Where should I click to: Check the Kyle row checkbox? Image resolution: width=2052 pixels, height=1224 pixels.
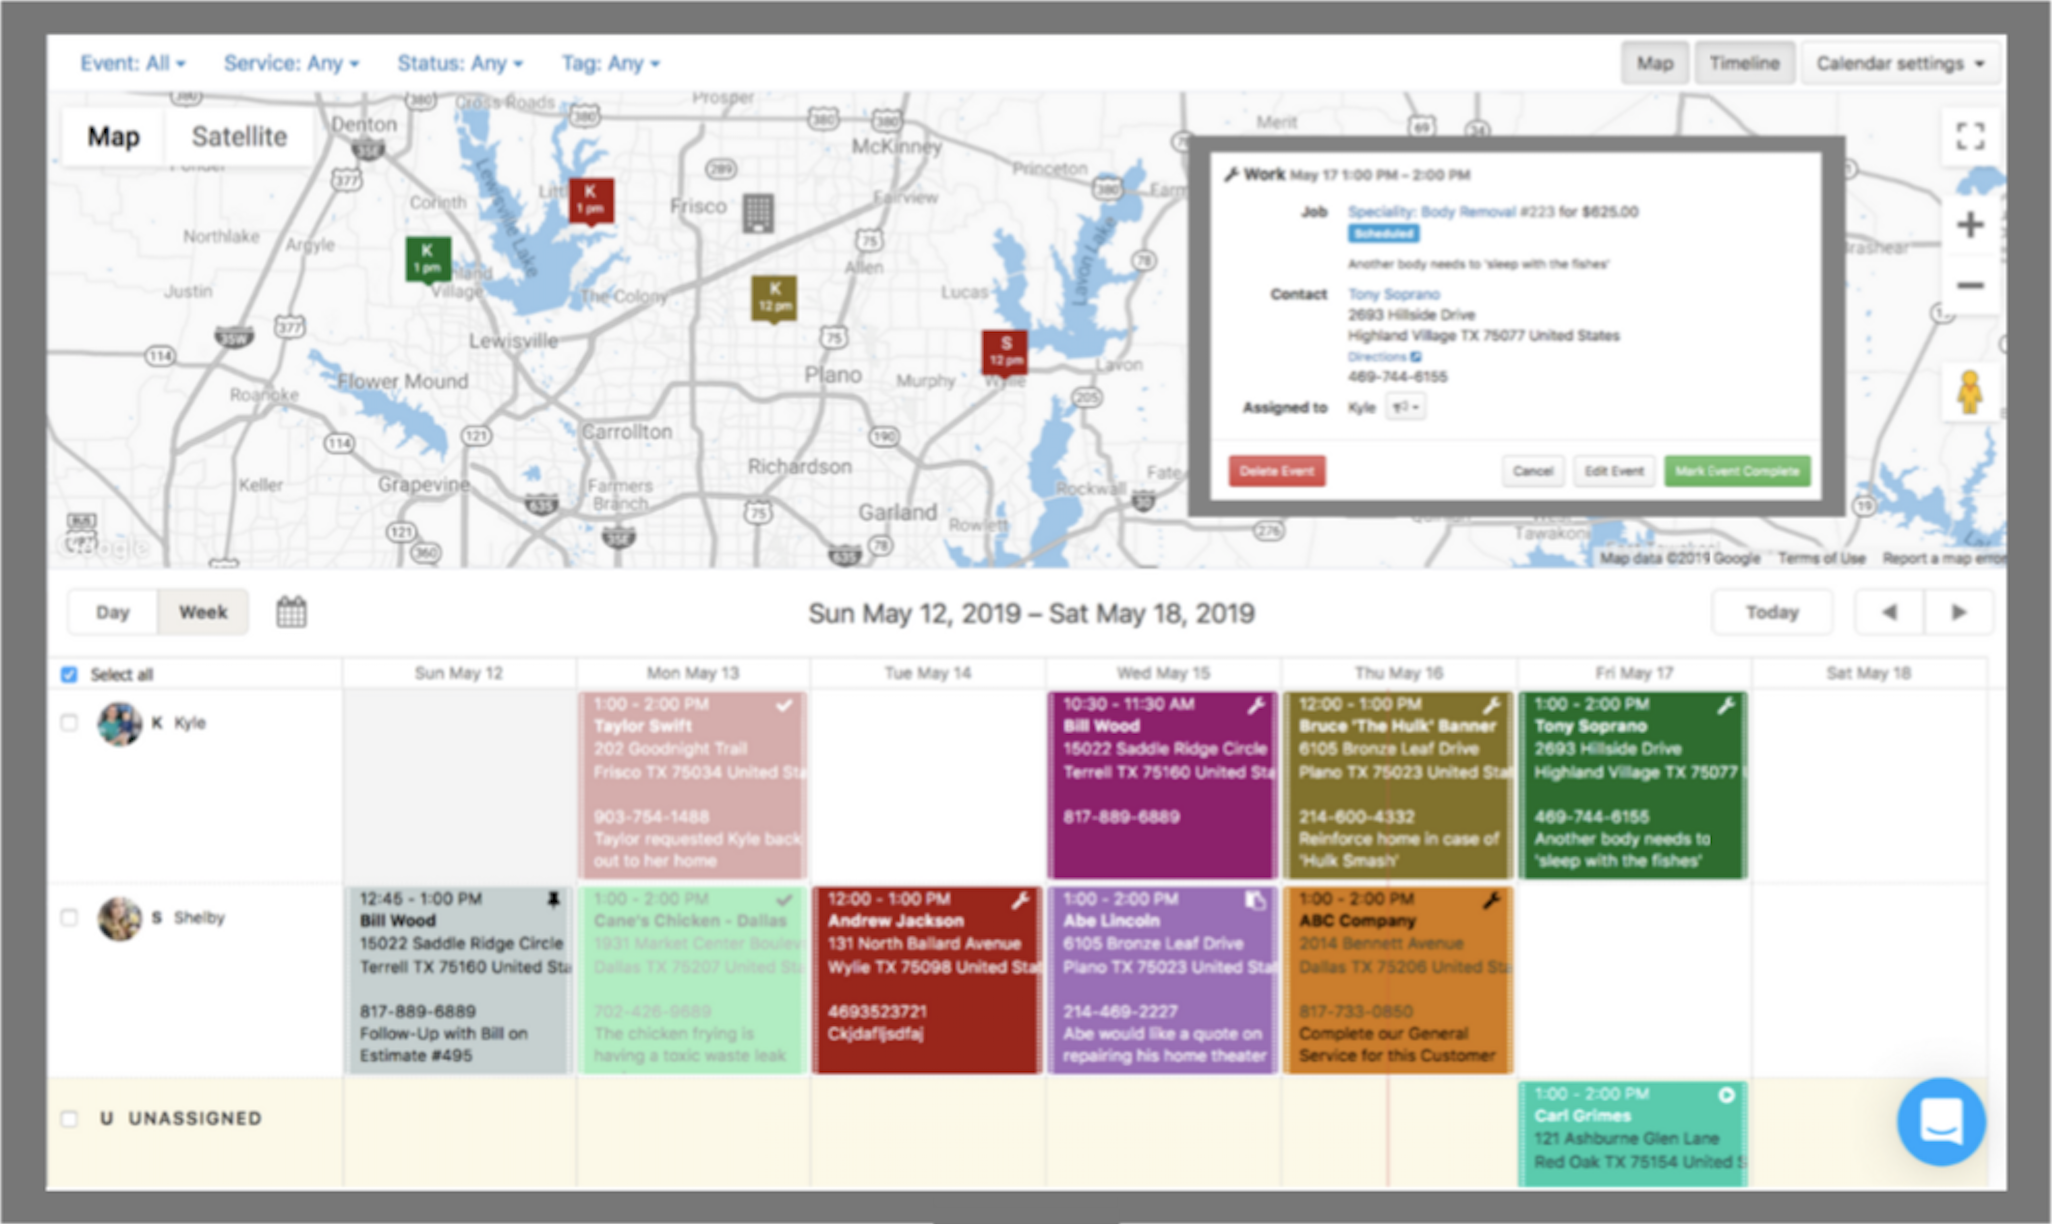[69, 723]
